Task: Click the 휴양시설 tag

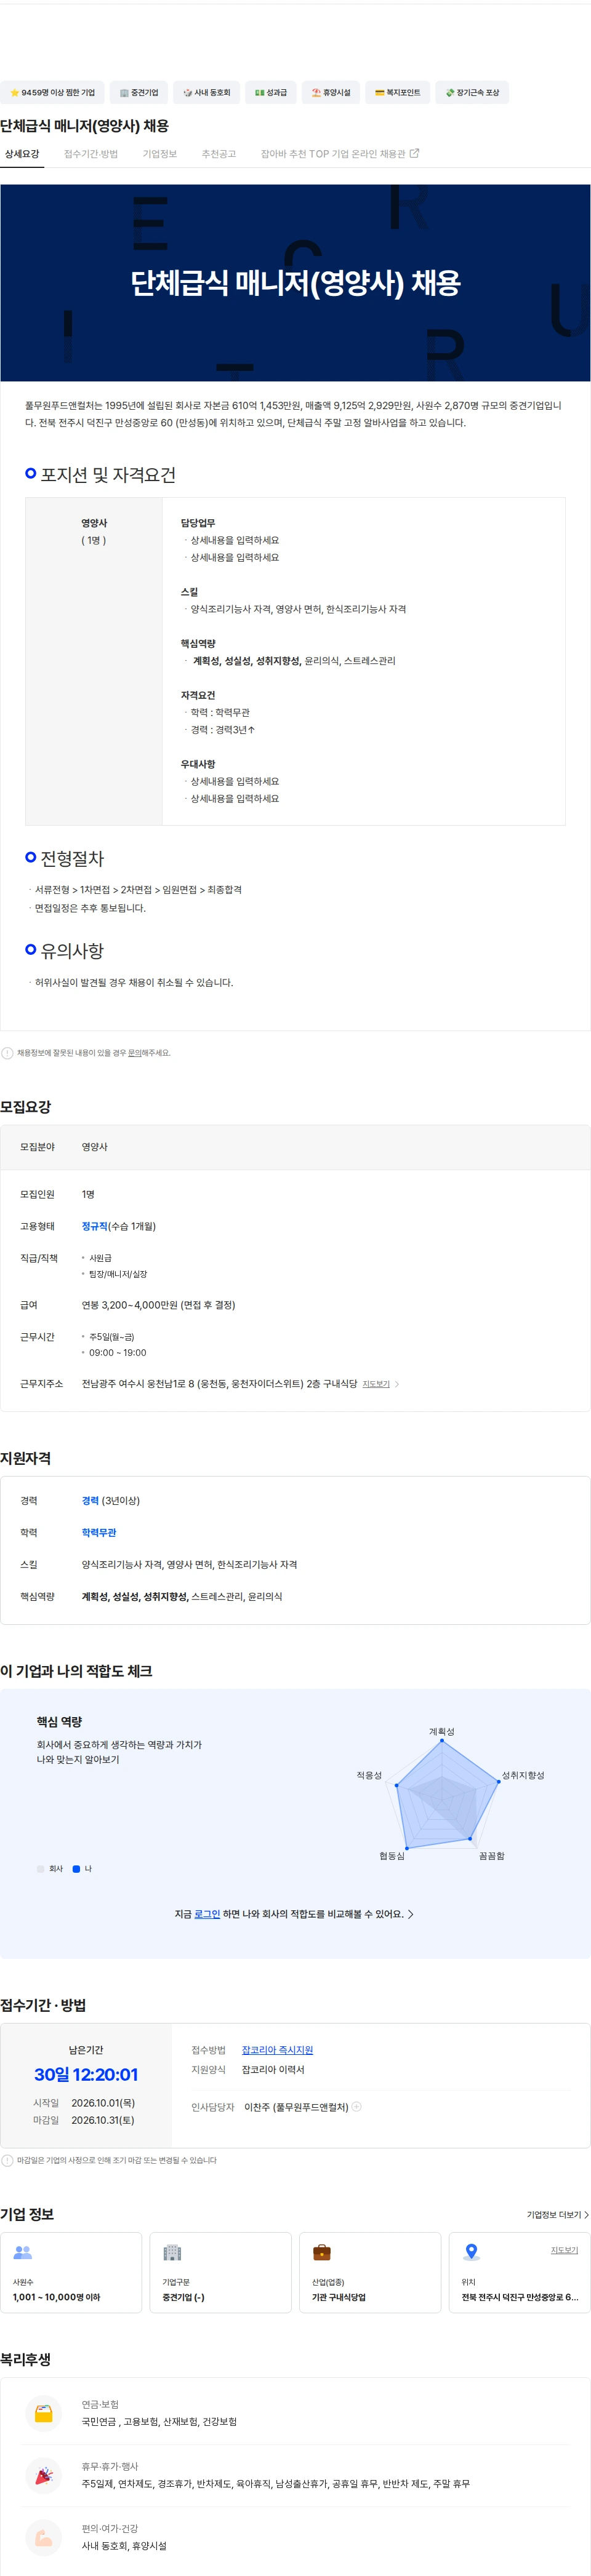Action: [331, 93]
